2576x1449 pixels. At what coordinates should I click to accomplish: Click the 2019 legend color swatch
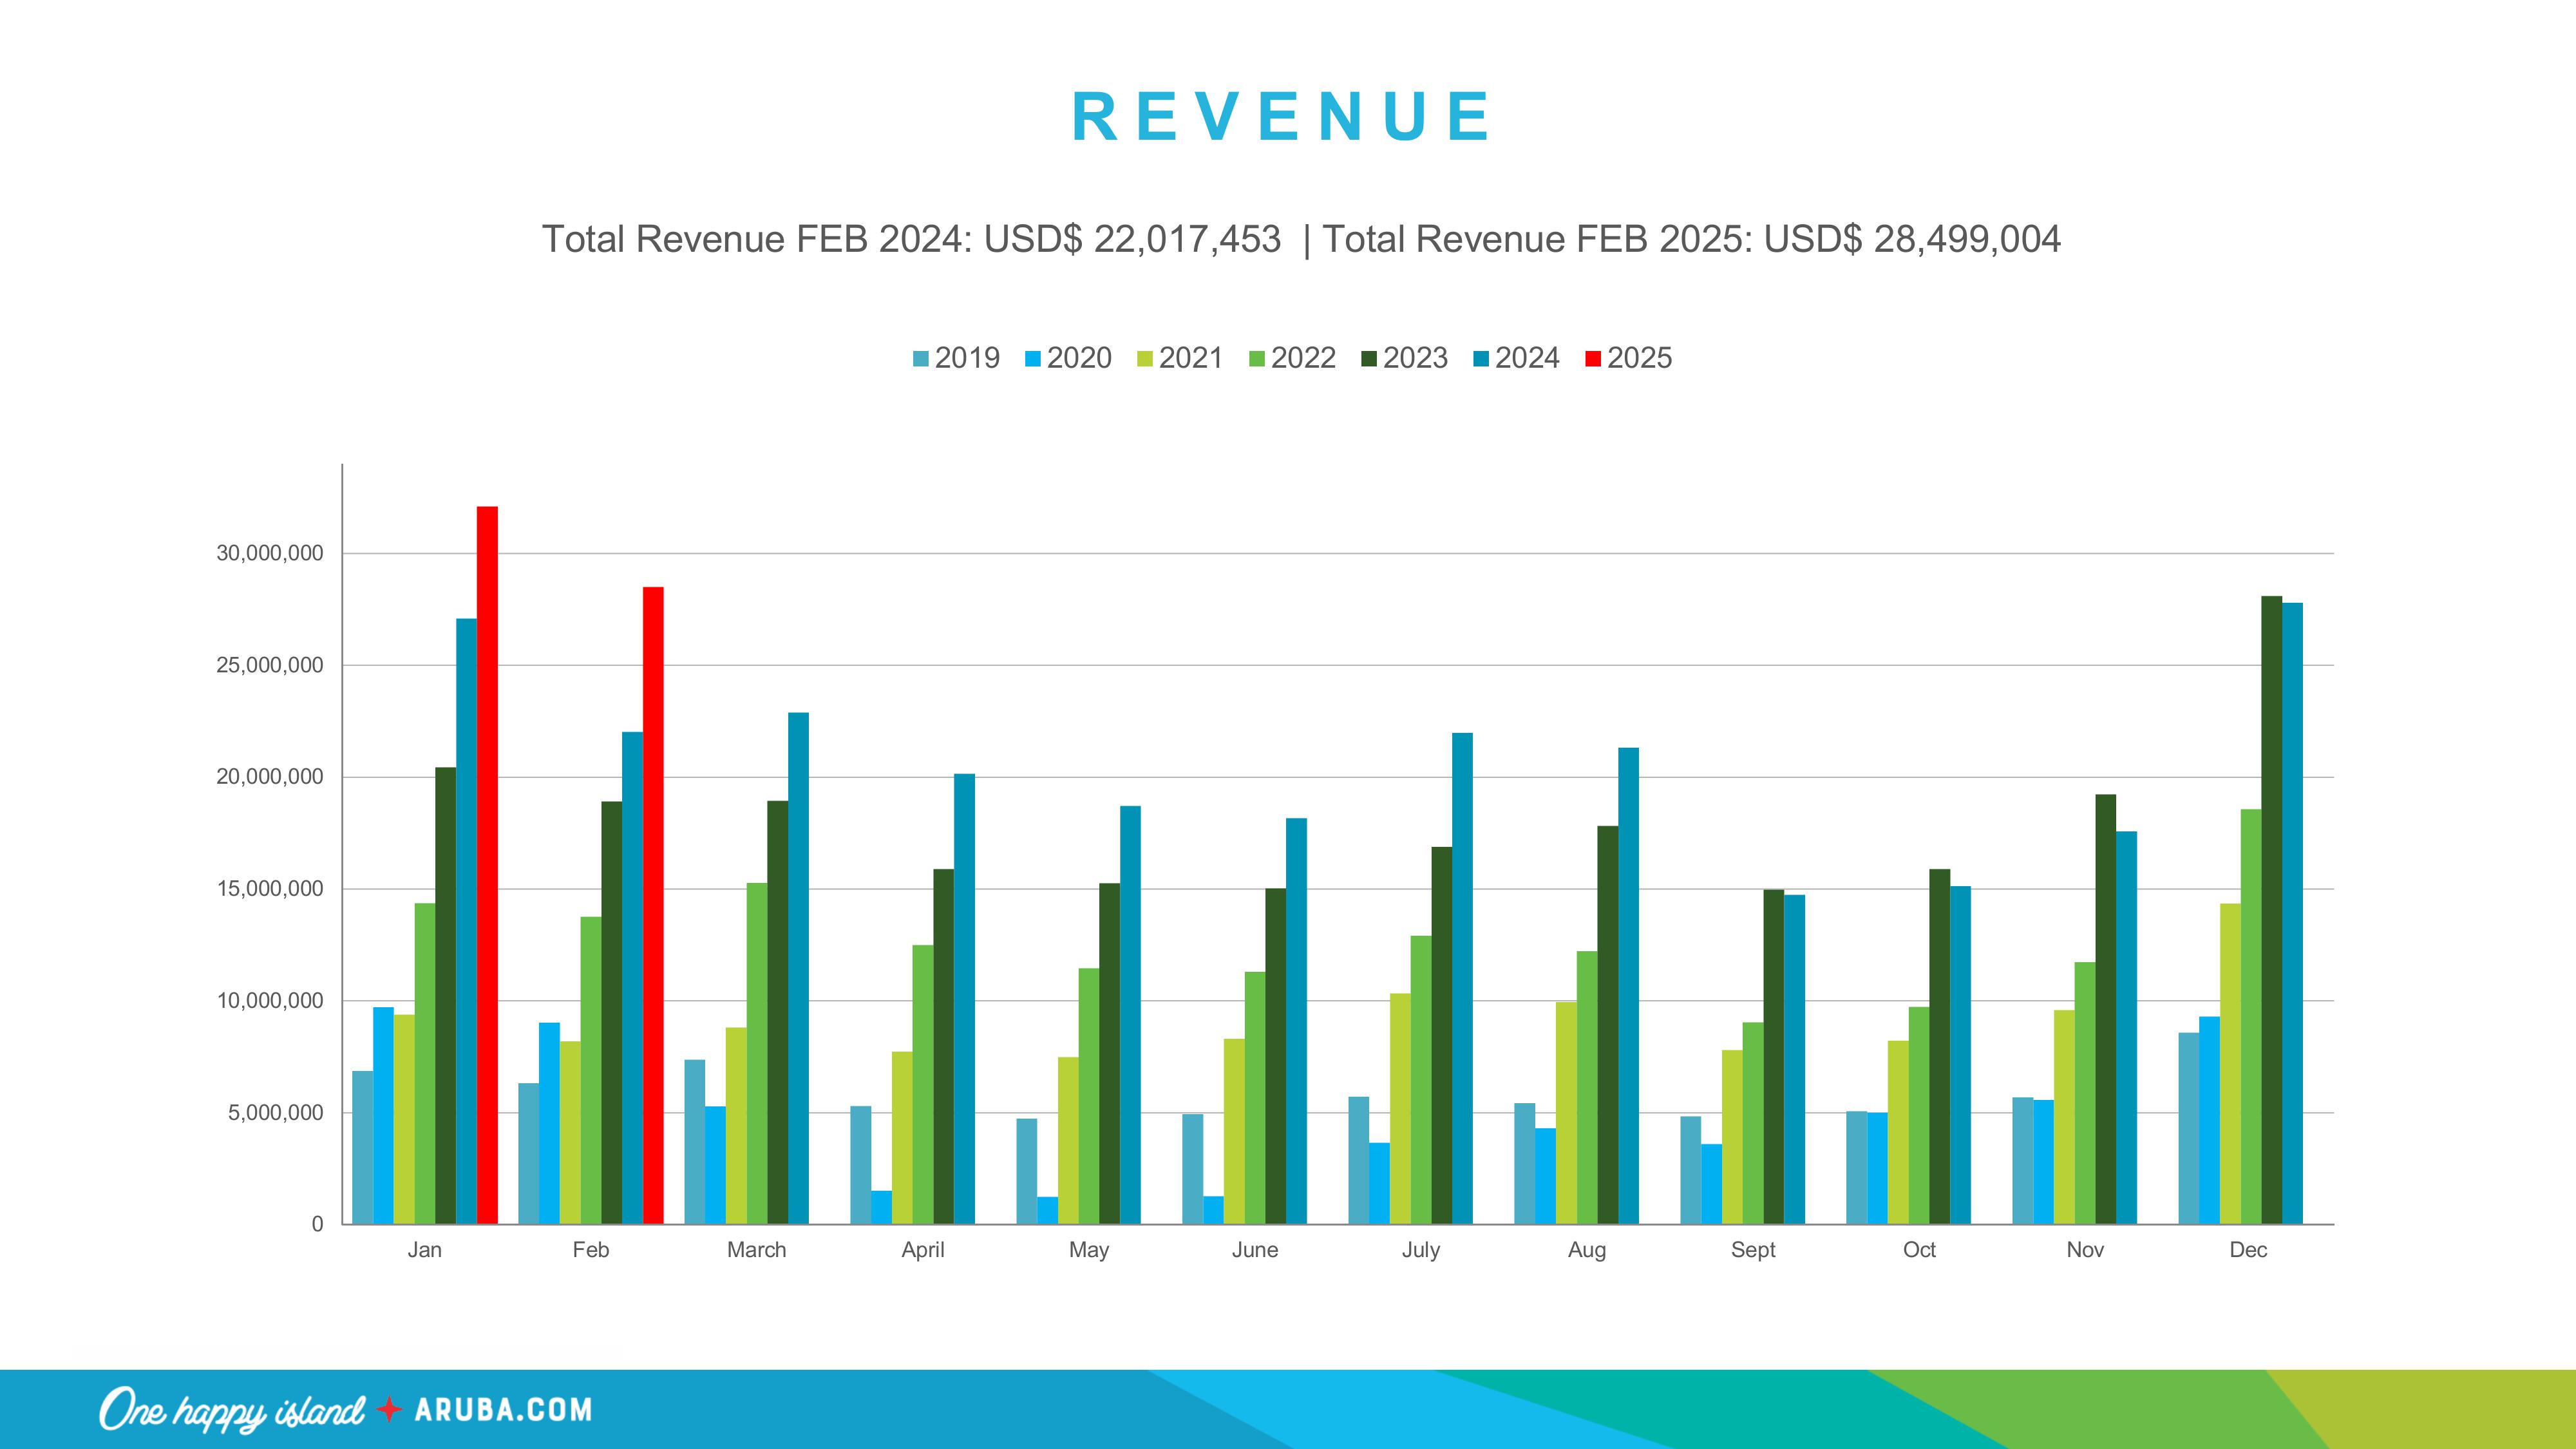coord(921,359)
